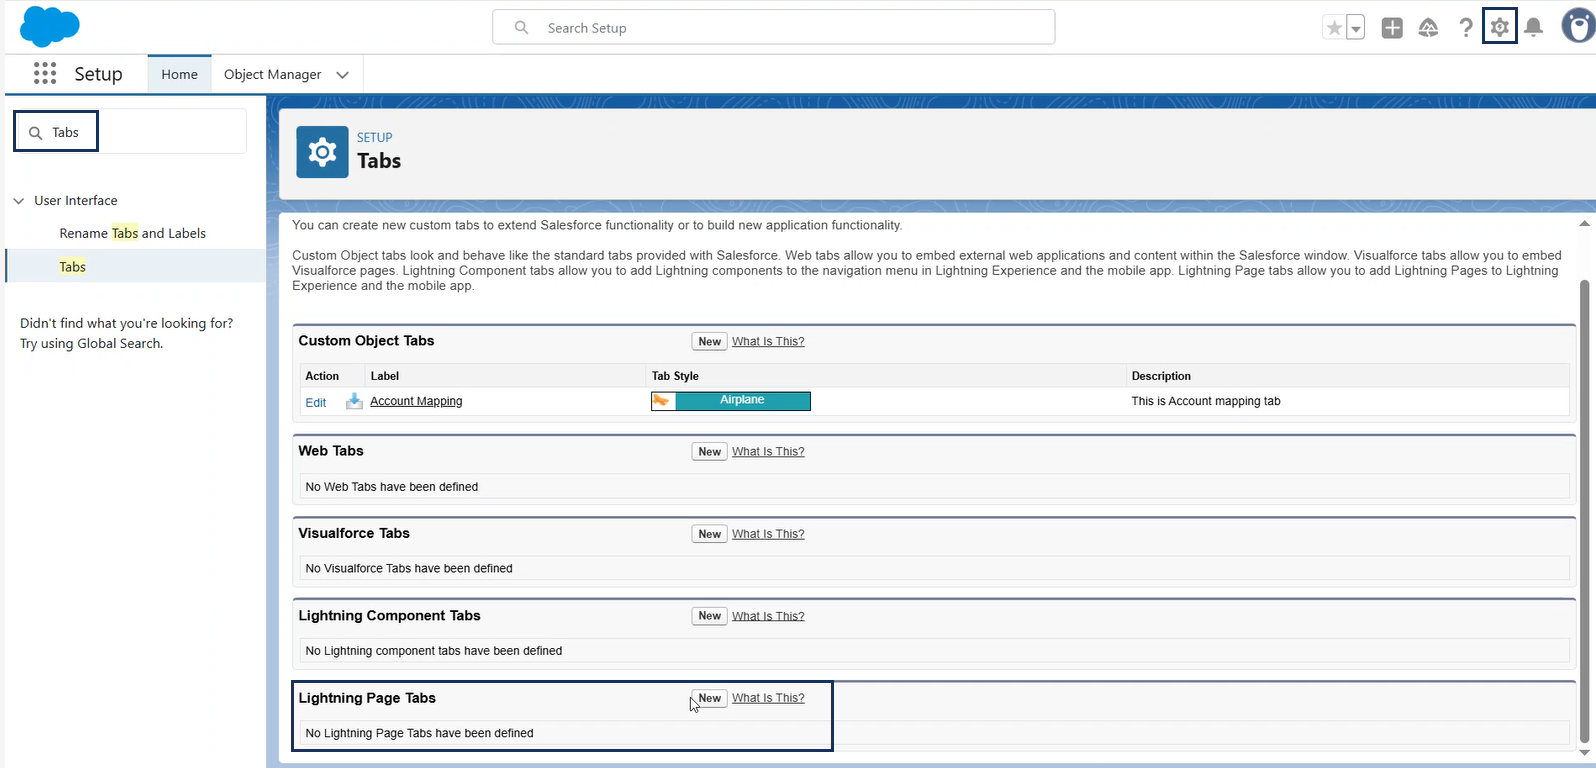Viewport: 1596px width, 769px height.
Task: Open the Account Mapping tab link
Action: (x=416, y=401)
